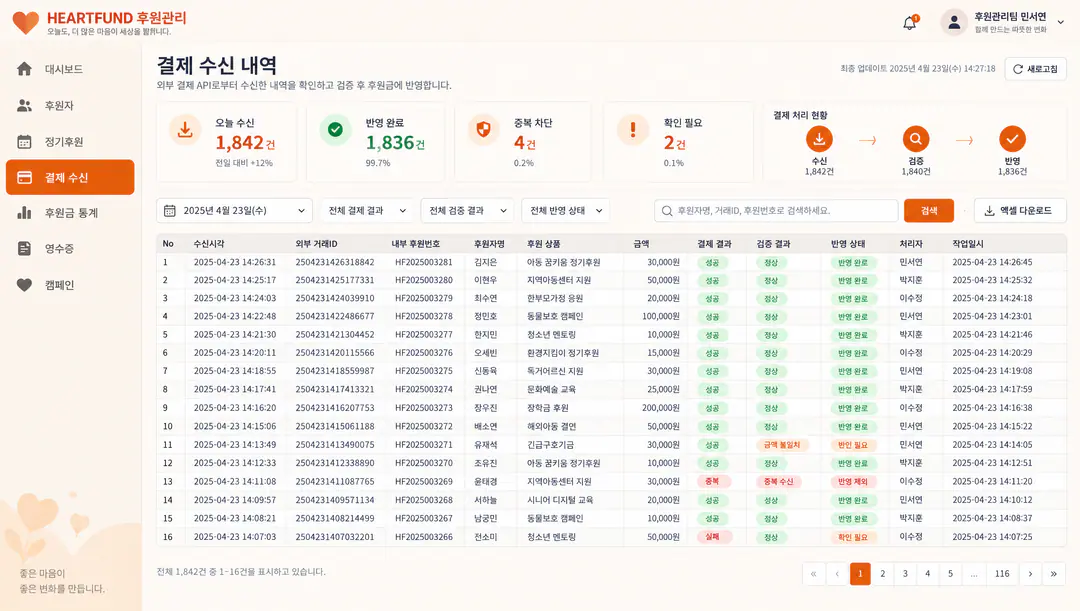Go to next page with › button
The width and height of the screenshot is (1080, 611).
click(1030, 574)
